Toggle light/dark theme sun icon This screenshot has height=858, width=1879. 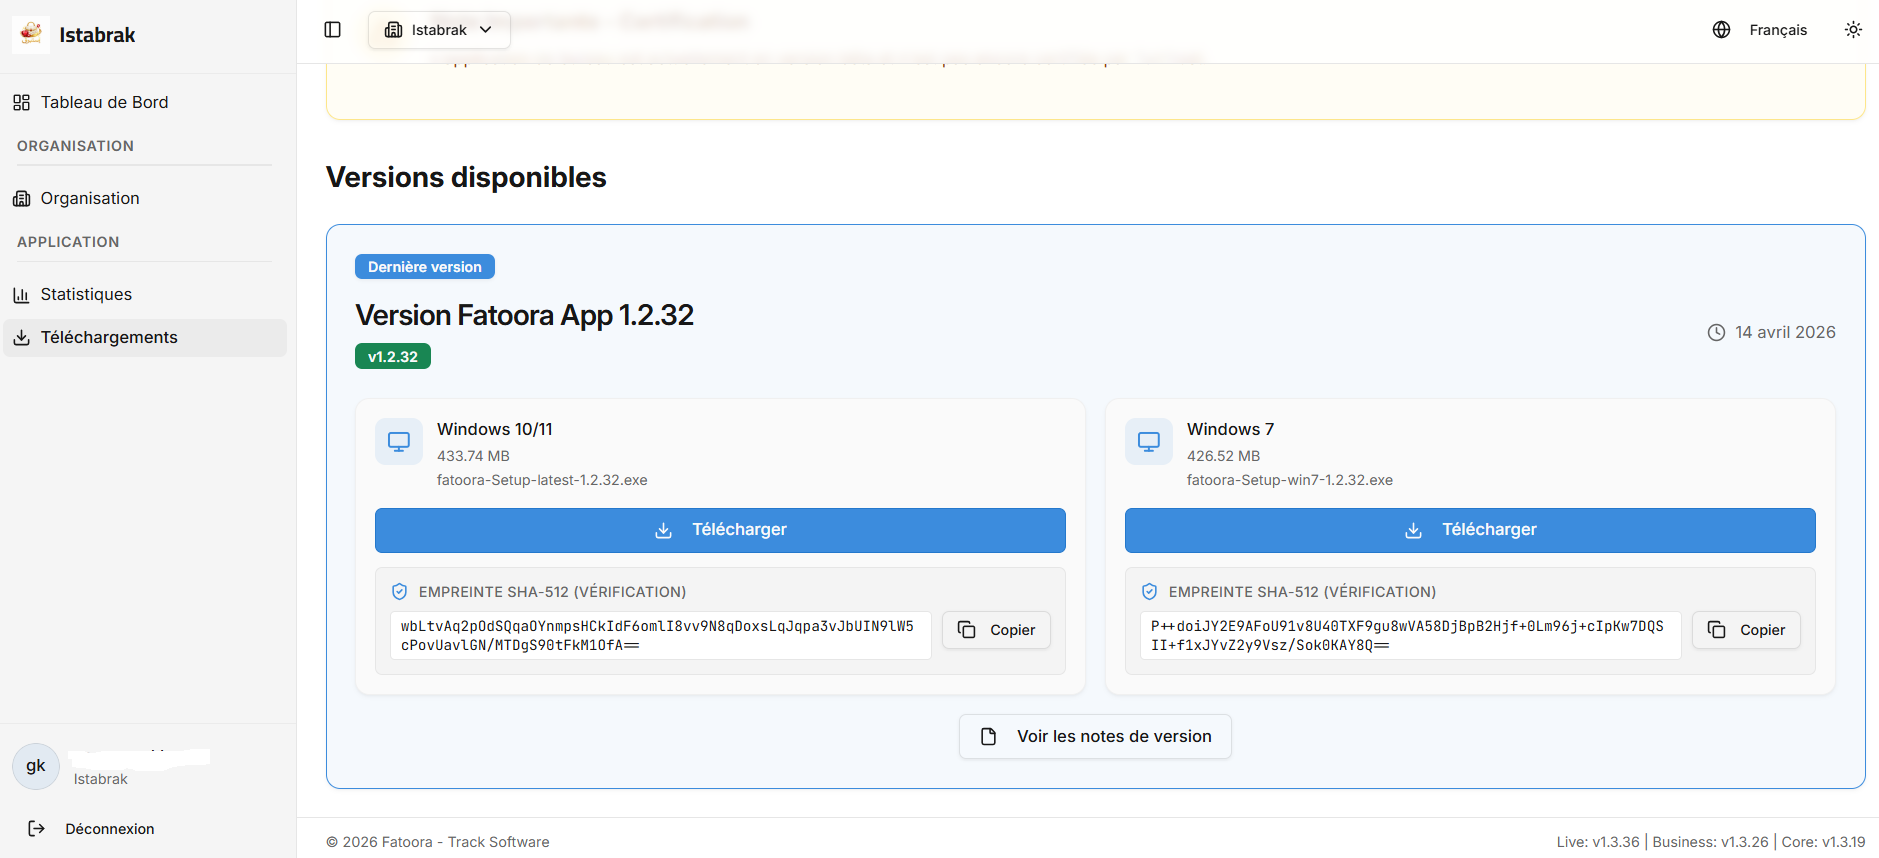(1853, 30)
